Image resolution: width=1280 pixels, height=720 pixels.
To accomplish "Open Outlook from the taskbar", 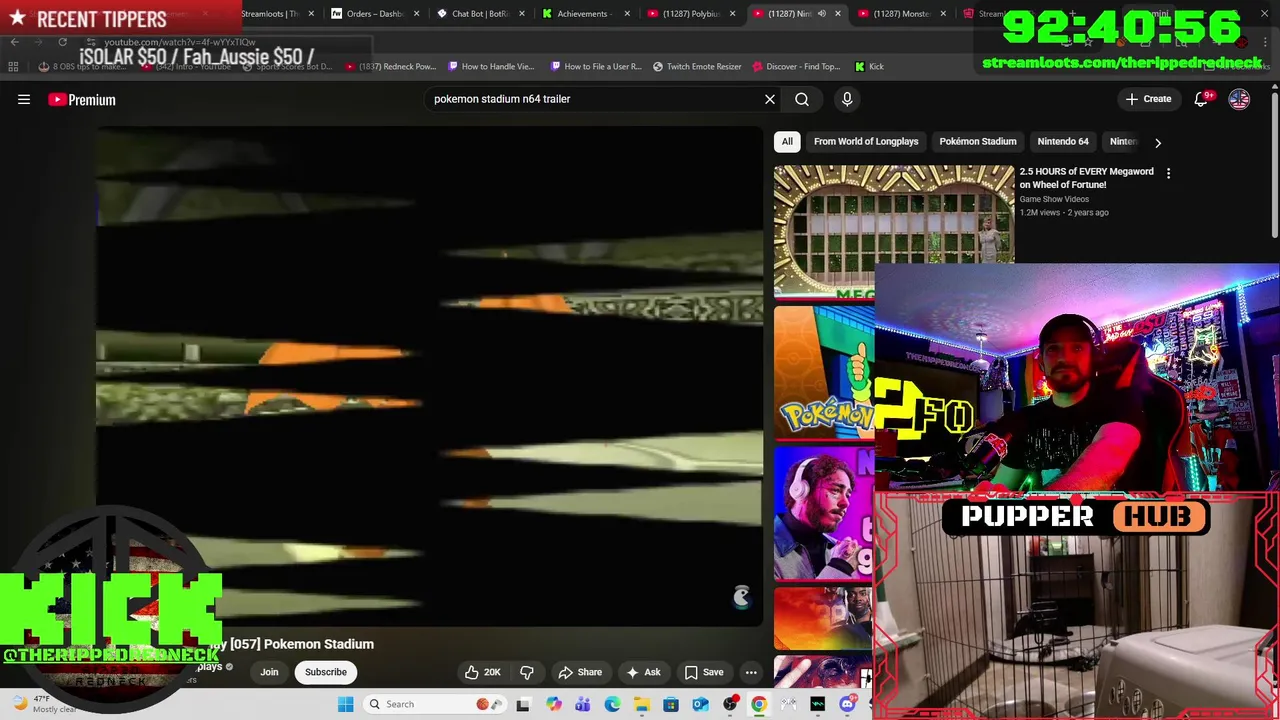I will click(700, 704).
